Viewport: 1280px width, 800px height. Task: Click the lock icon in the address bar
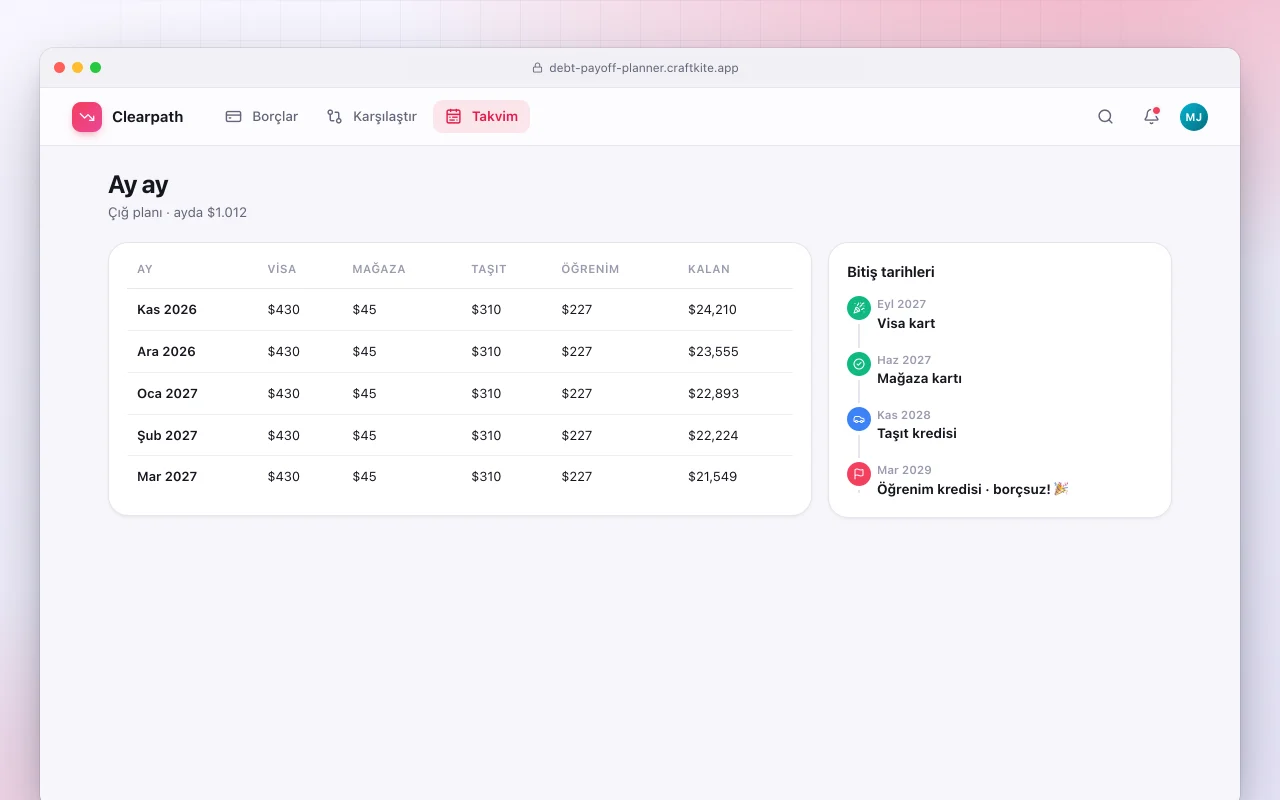pyautogui.click(x=538, y=68)
